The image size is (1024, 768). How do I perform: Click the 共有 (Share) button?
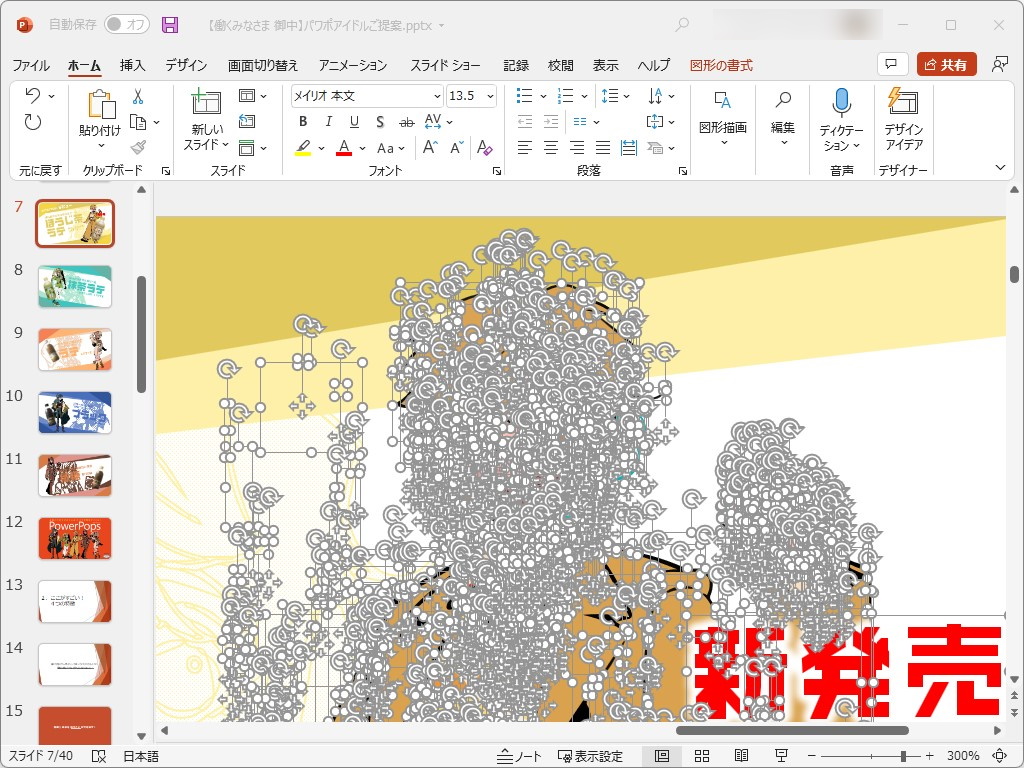coord(945,63)
